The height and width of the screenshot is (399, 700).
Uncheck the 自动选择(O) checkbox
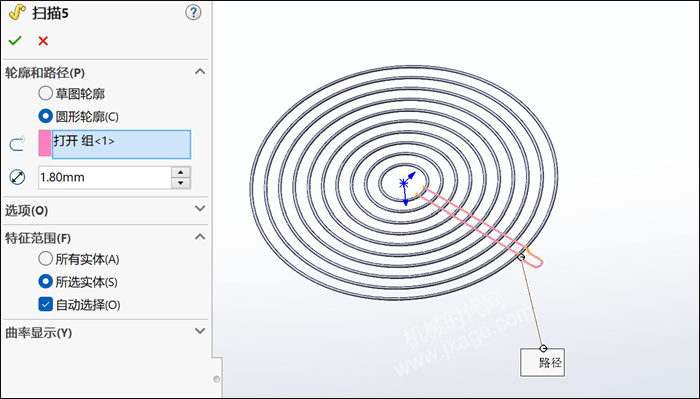45,304
